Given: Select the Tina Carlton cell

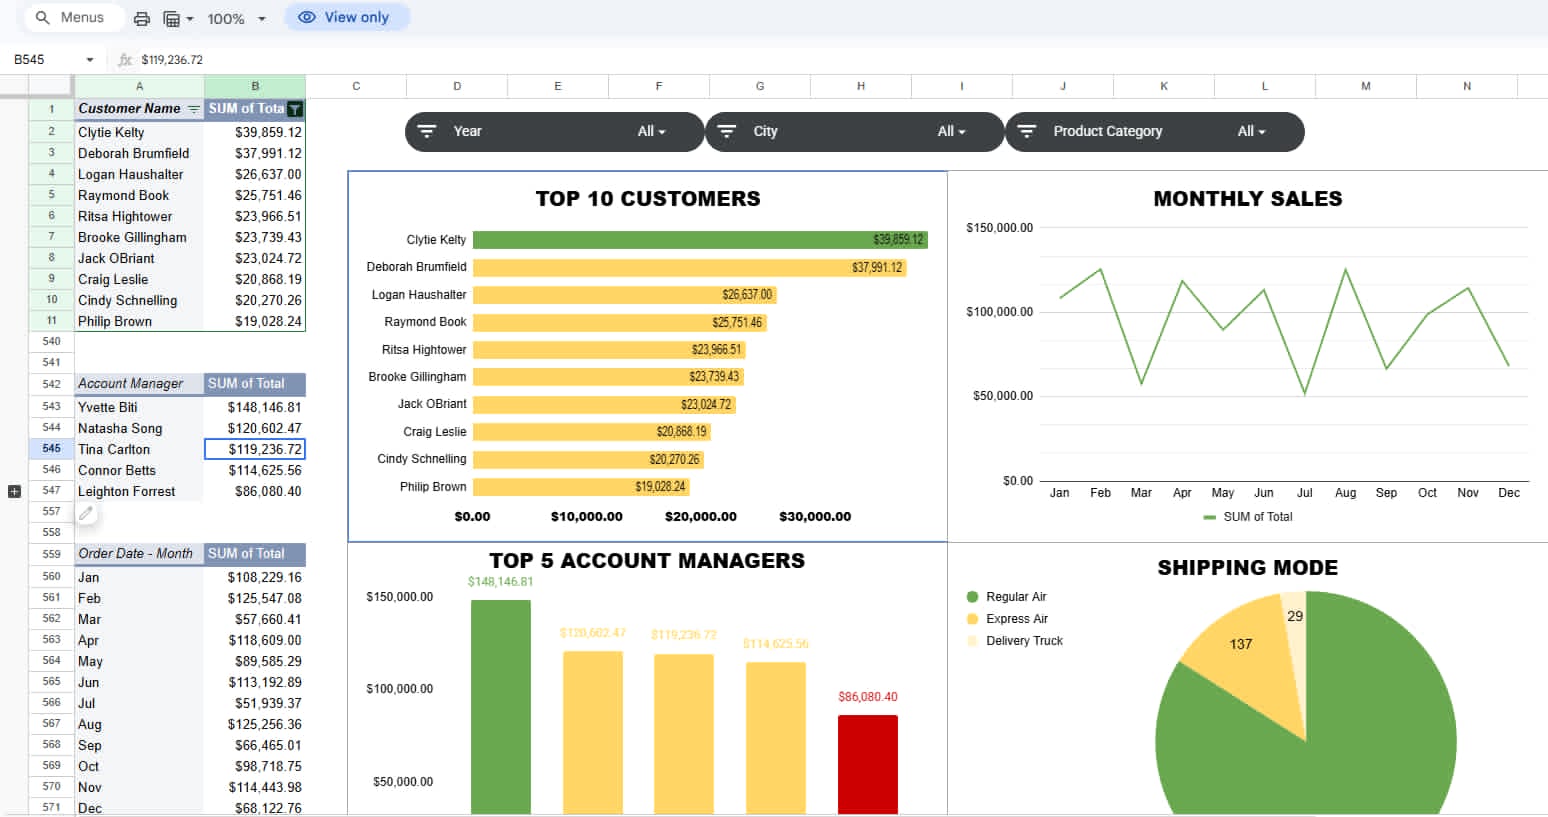Looking at the screenshot, I should point(139,449).
